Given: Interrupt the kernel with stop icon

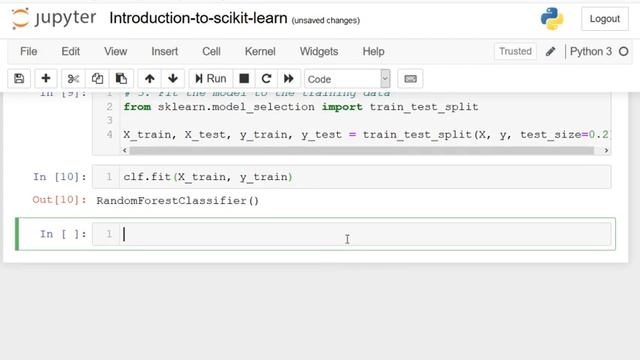Looking at the screenshot, I should pyautogui.click(x=244, y=79).
